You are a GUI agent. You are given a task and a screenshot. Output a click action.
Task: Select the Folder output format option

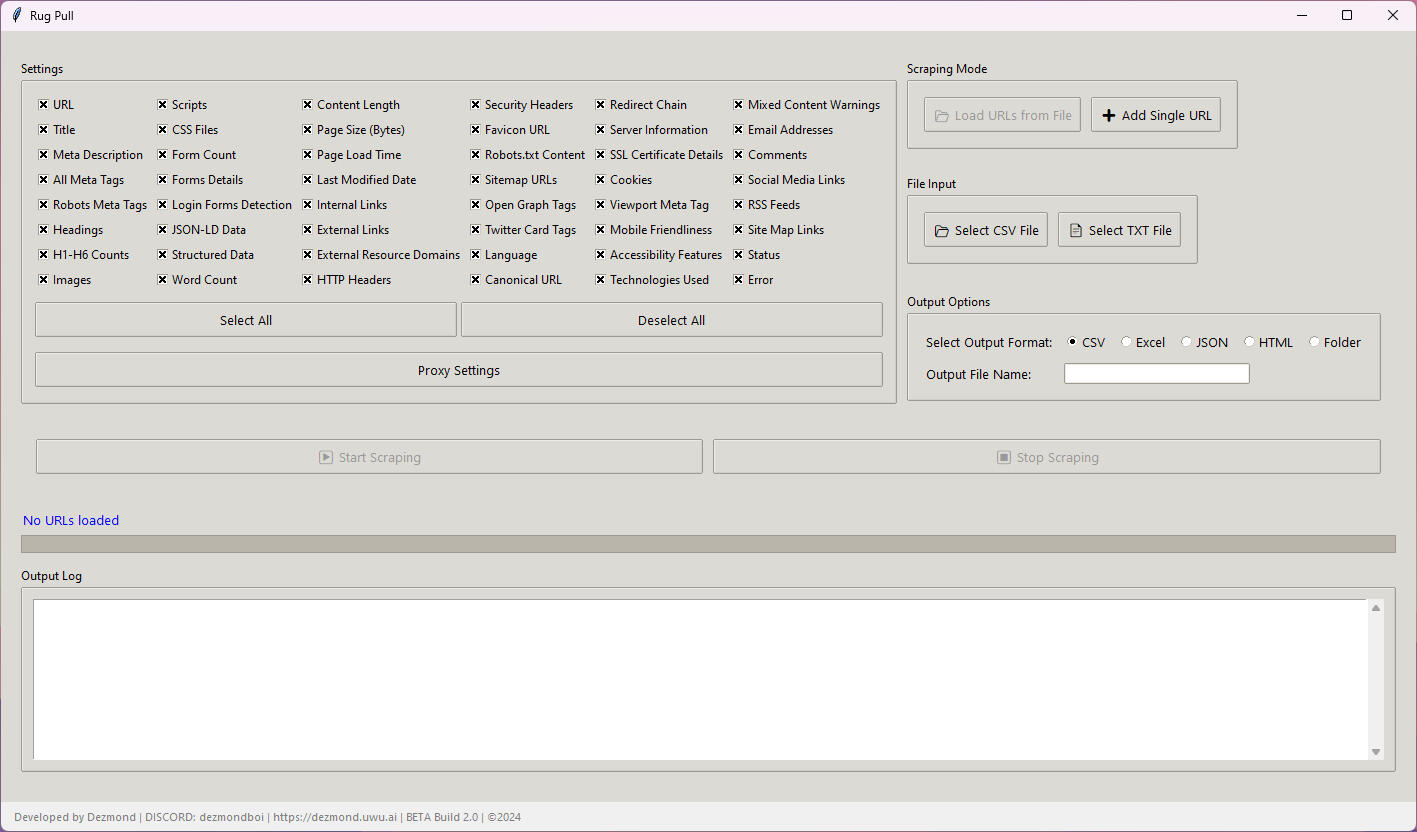click(x=1315, y=342)
